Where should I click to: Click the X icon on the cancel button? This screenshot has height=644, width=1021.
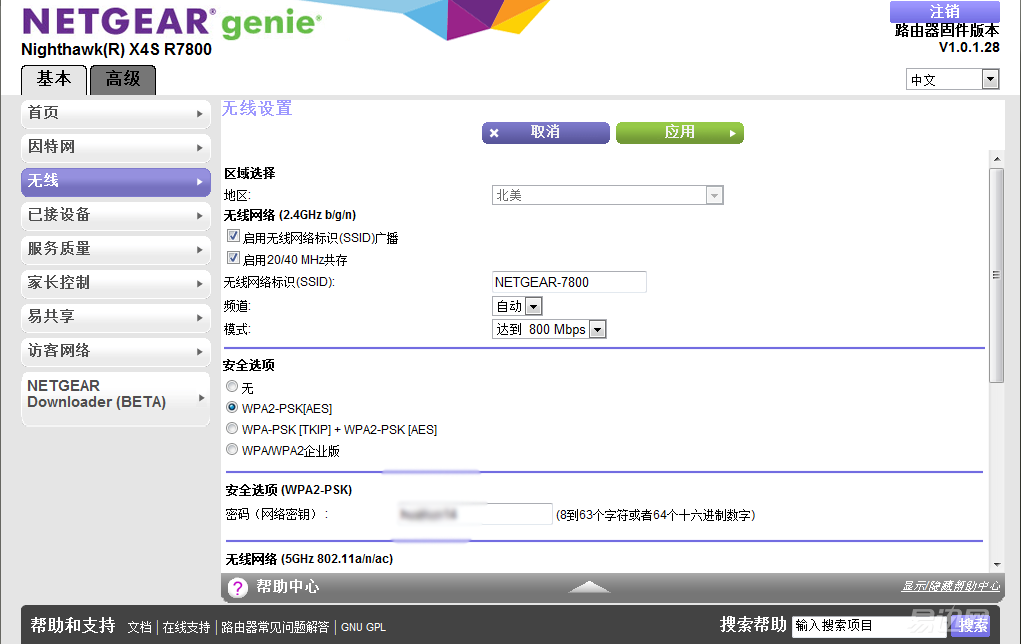[494, 133]
